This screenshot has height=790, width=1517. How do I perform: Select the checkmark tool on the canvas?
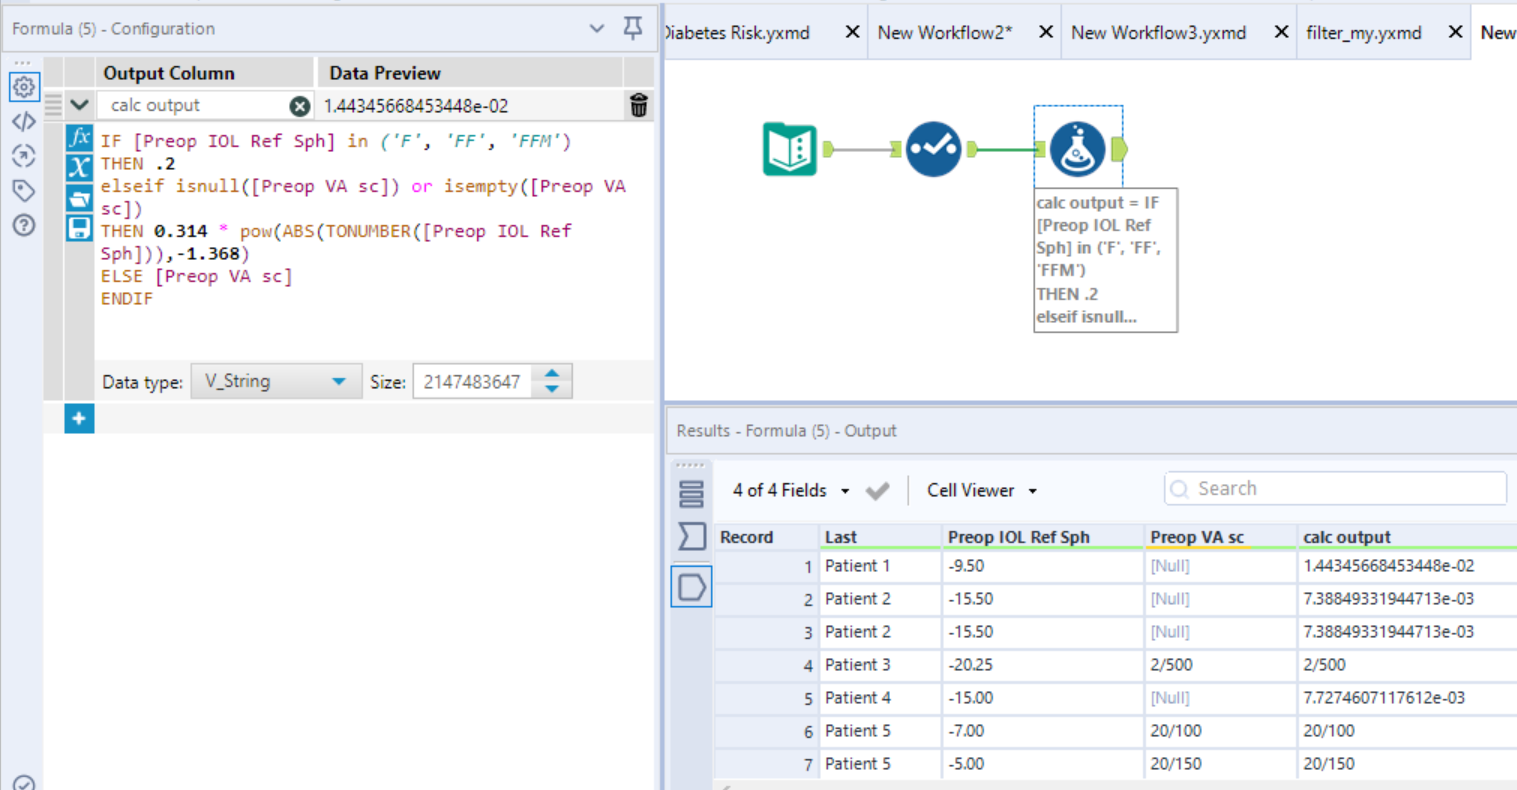(x=933, y=148)
